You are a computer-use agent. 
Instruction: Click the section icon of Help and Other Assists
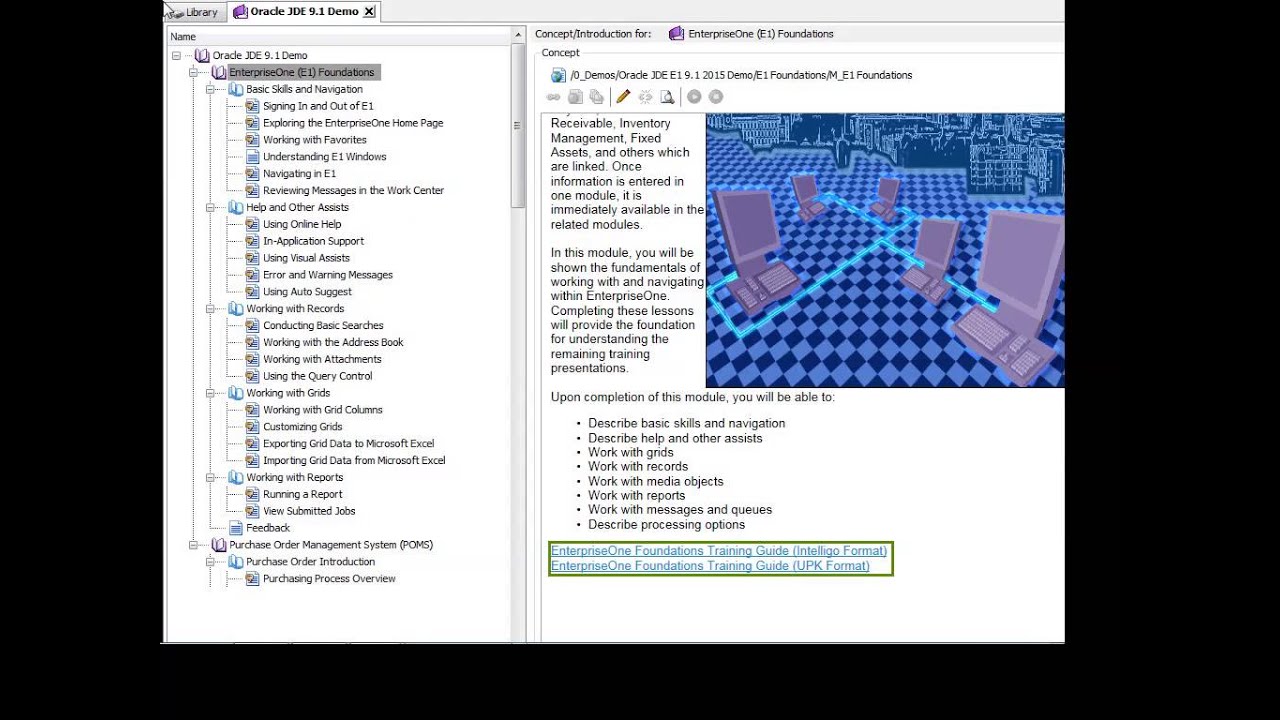(x=236, y=208)
